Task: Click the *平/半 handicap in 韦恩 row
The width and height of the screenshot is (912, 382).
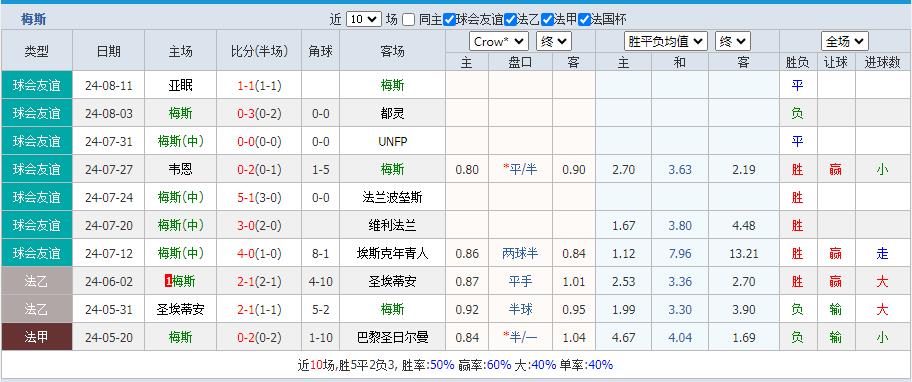Action: point(521,169)
